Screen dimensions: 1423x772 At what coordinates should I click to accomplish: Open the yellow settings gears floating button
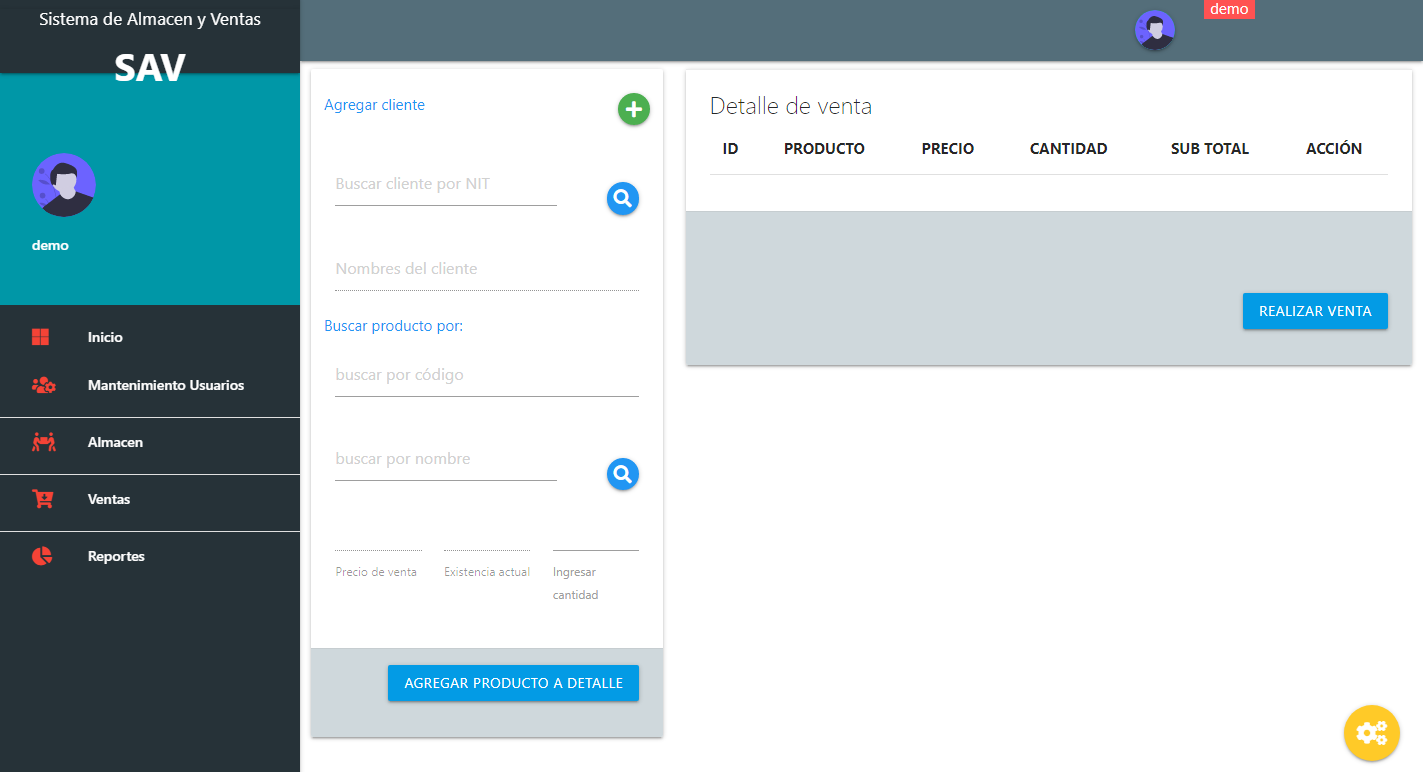pyautogui.click(x=1371, y=733)
